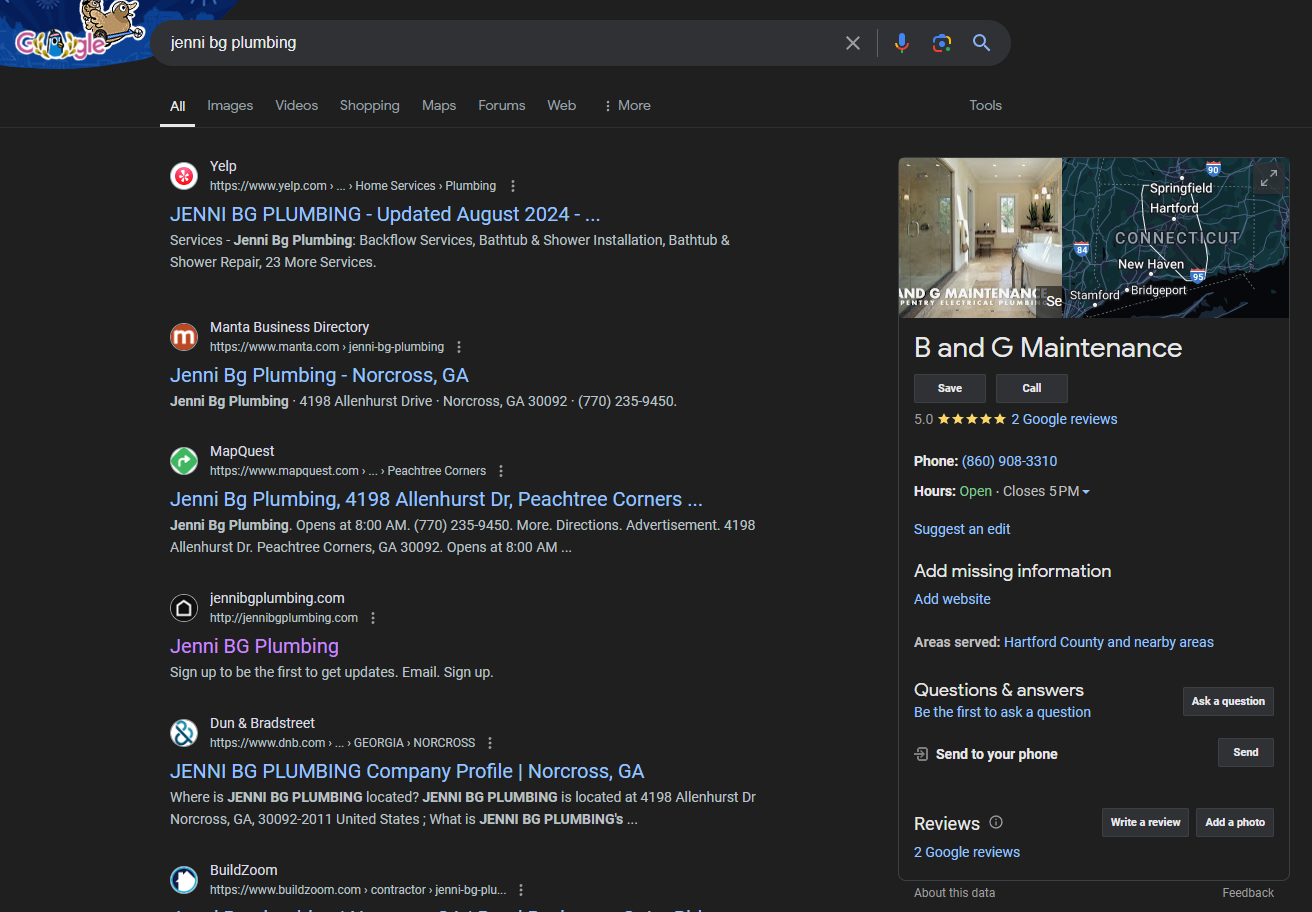Open the three-dot menu for Manta result
The height and width of the screenshot is (912, 1312).
(x=459, y=347)
